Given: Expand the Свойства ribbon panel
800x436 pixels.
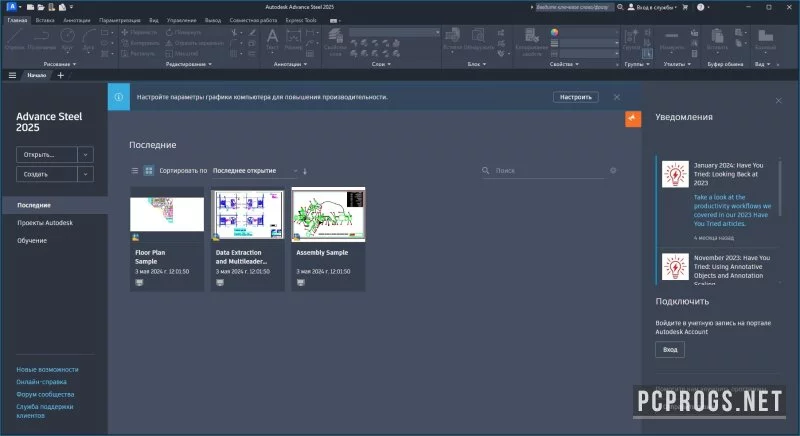Looking at the screenshot, I should tap(564, 64).
